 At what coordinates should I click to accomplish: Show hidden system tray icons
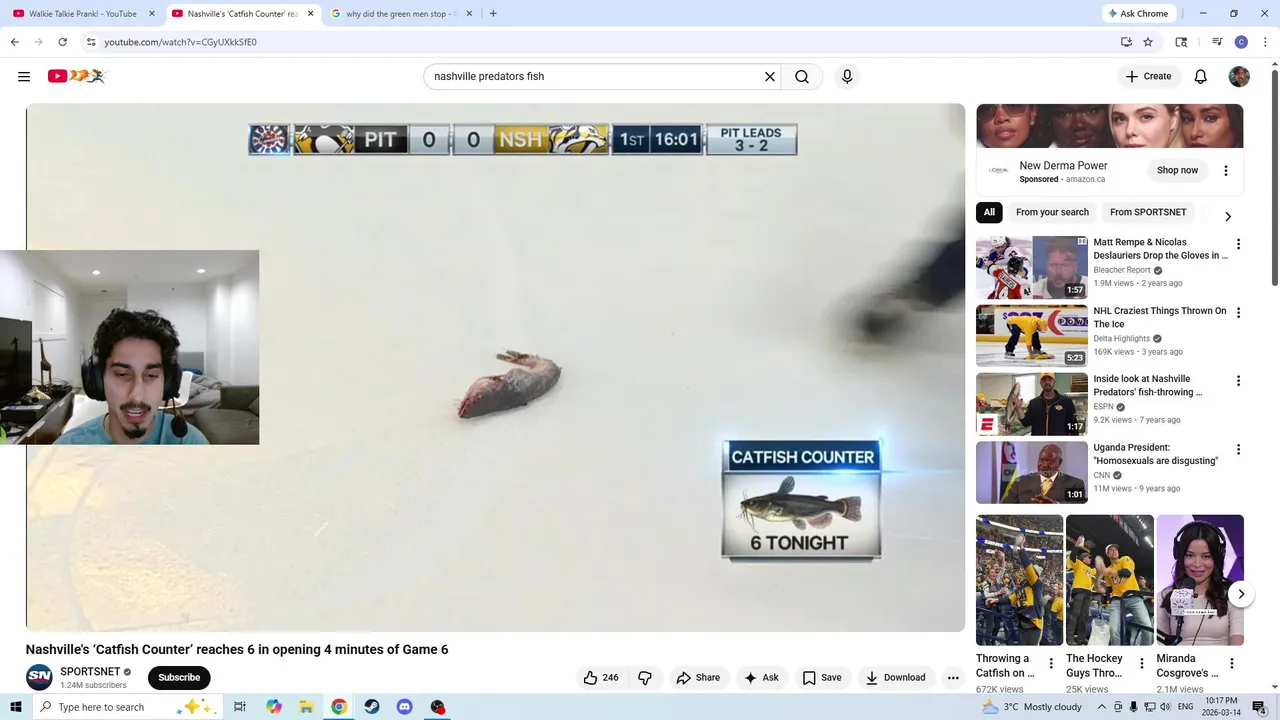1101,707
